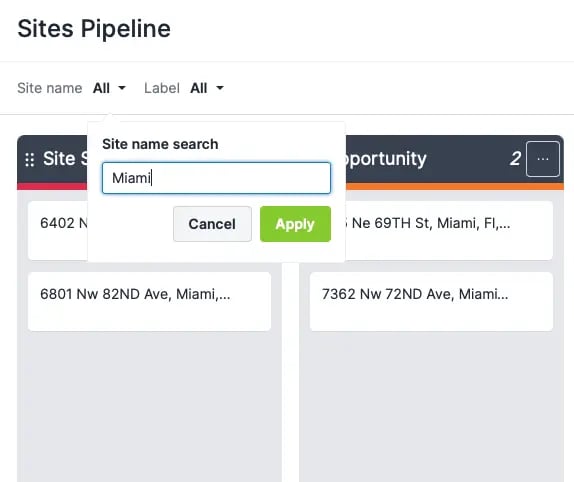Click the Site column header title
The image size is (574, 482).
[65, 159]
